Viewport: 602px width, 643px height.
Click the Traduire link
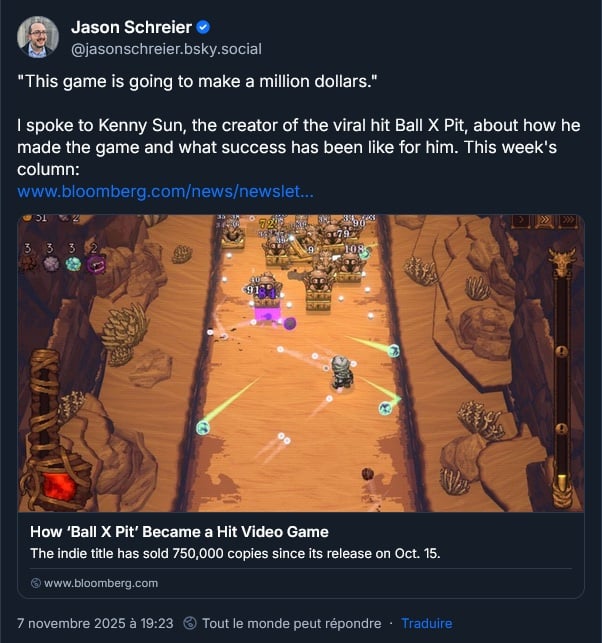426,623
